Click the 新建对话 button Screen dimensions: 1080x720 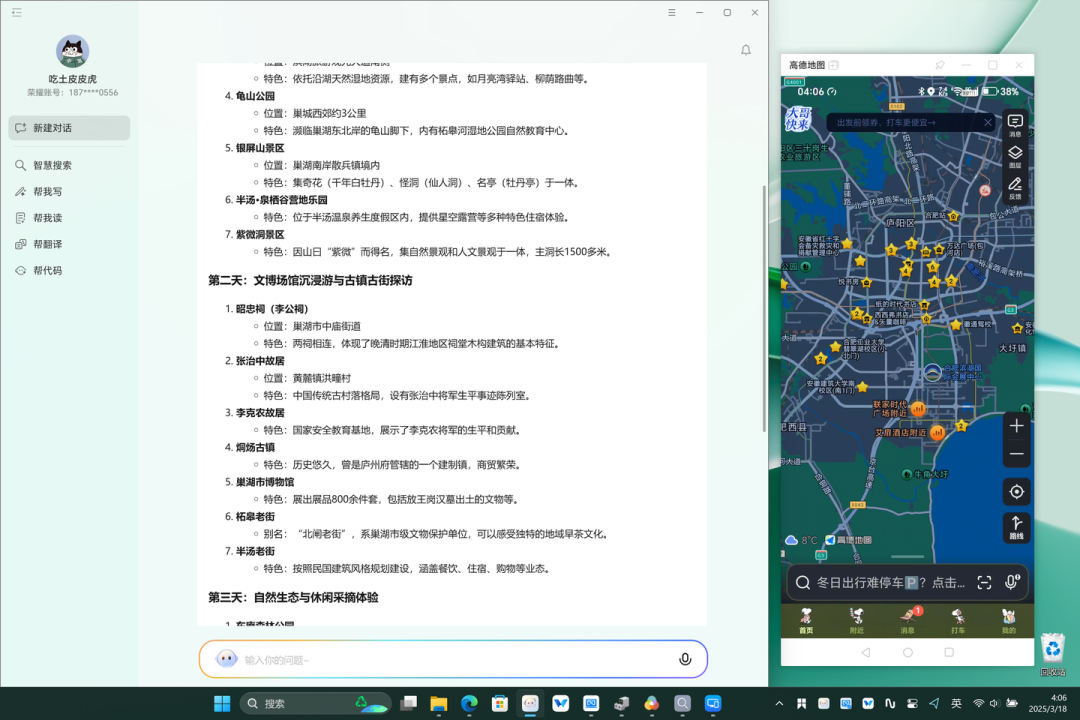tap(69, 128)
